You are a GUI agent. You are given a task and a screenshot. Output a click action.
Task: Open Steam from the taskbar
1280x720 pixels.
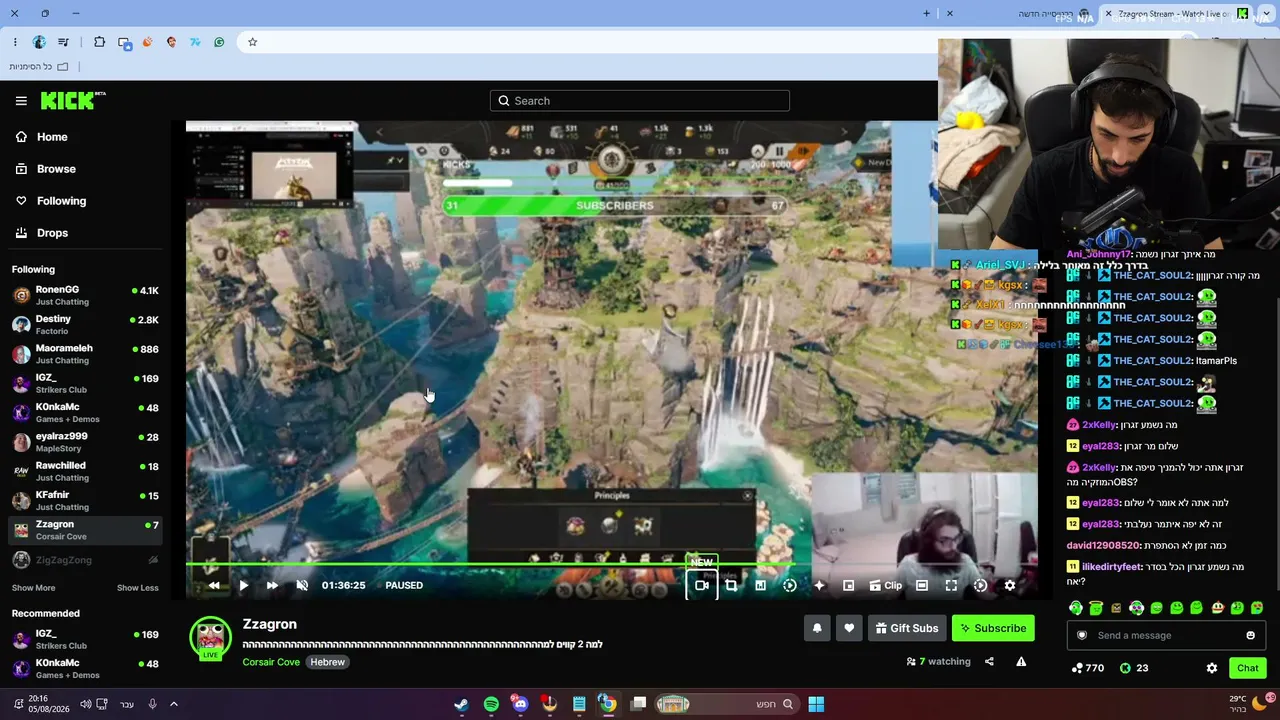[x=461, y=704]
